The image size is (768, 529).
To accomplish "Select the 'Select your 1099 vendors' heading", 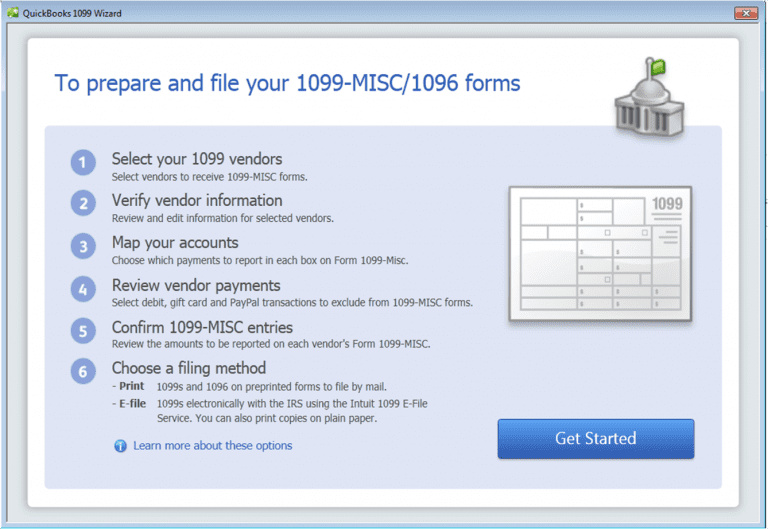I will pos(197,159).
